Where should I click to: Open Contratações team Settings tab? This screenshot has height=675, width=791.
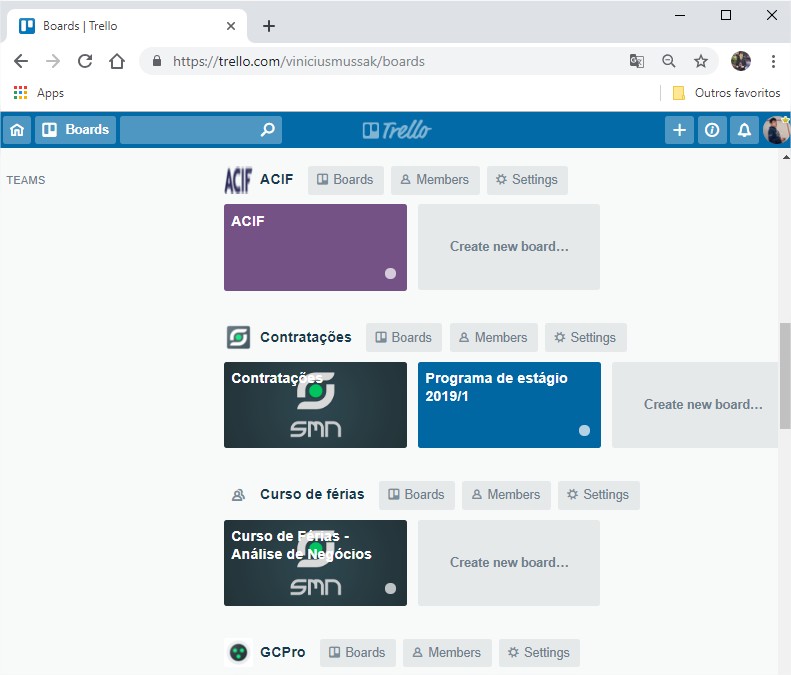click(x=585, y=338)
